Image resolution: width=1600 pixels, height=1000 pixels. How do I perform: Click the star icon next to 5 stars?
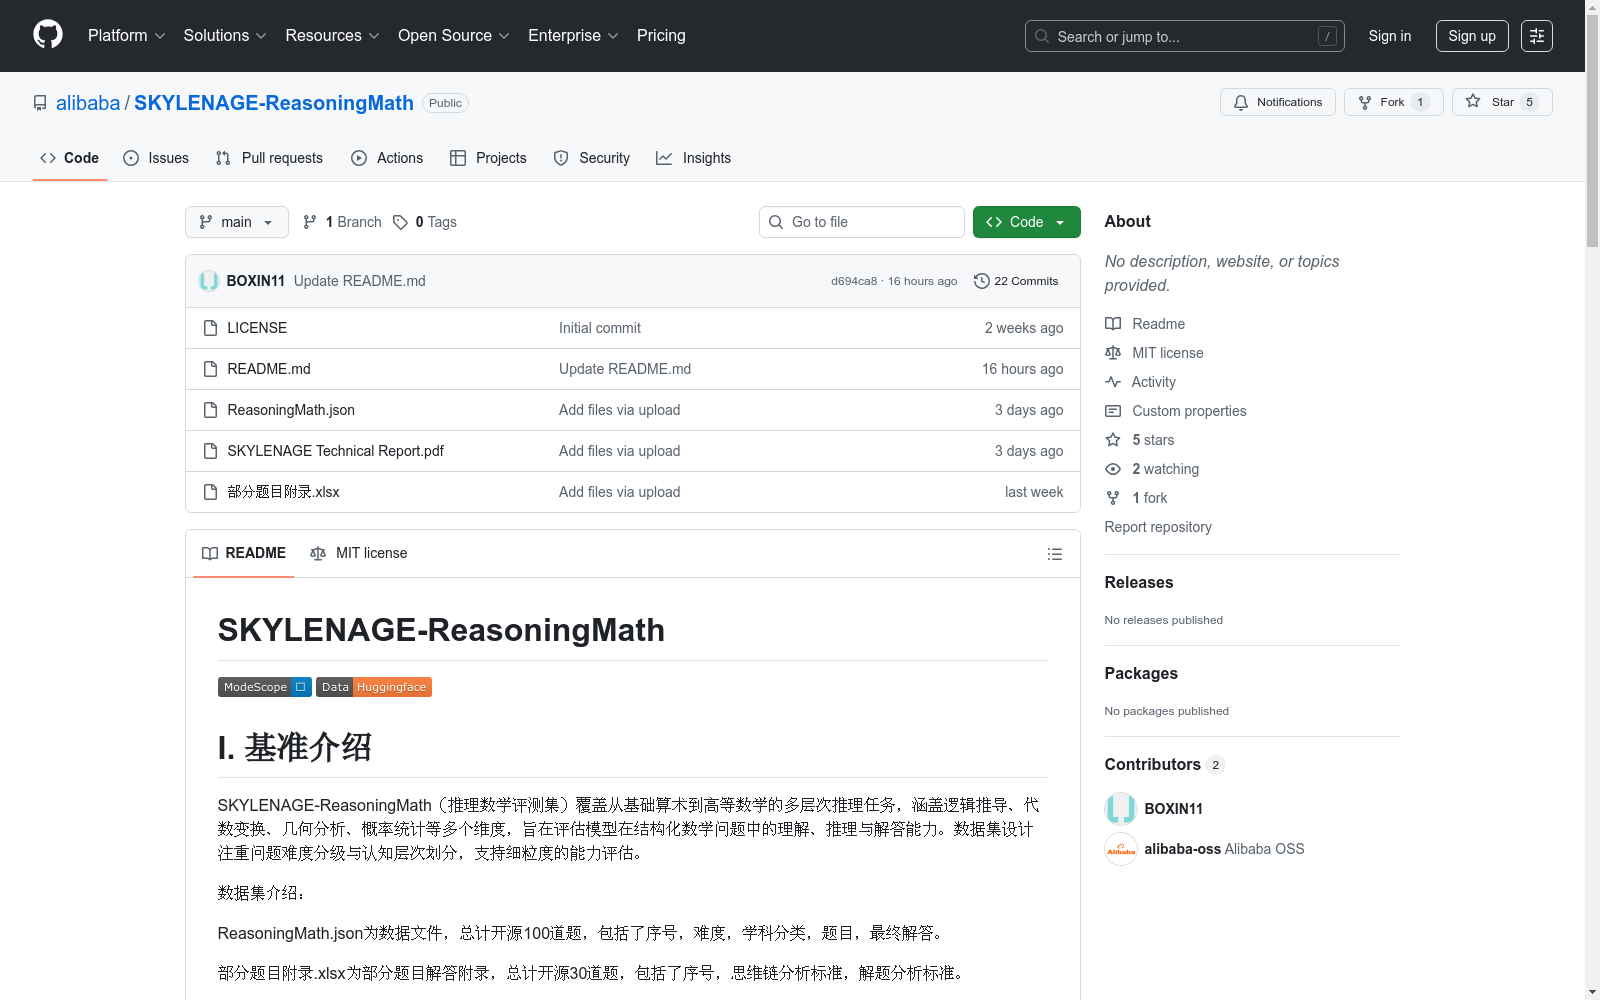point(1113,440)
